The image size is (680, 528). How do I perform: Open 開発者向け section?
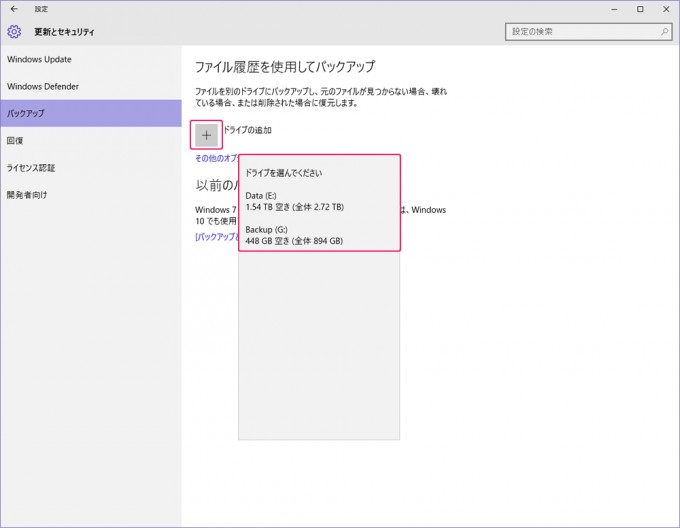[x=91, y=195]
